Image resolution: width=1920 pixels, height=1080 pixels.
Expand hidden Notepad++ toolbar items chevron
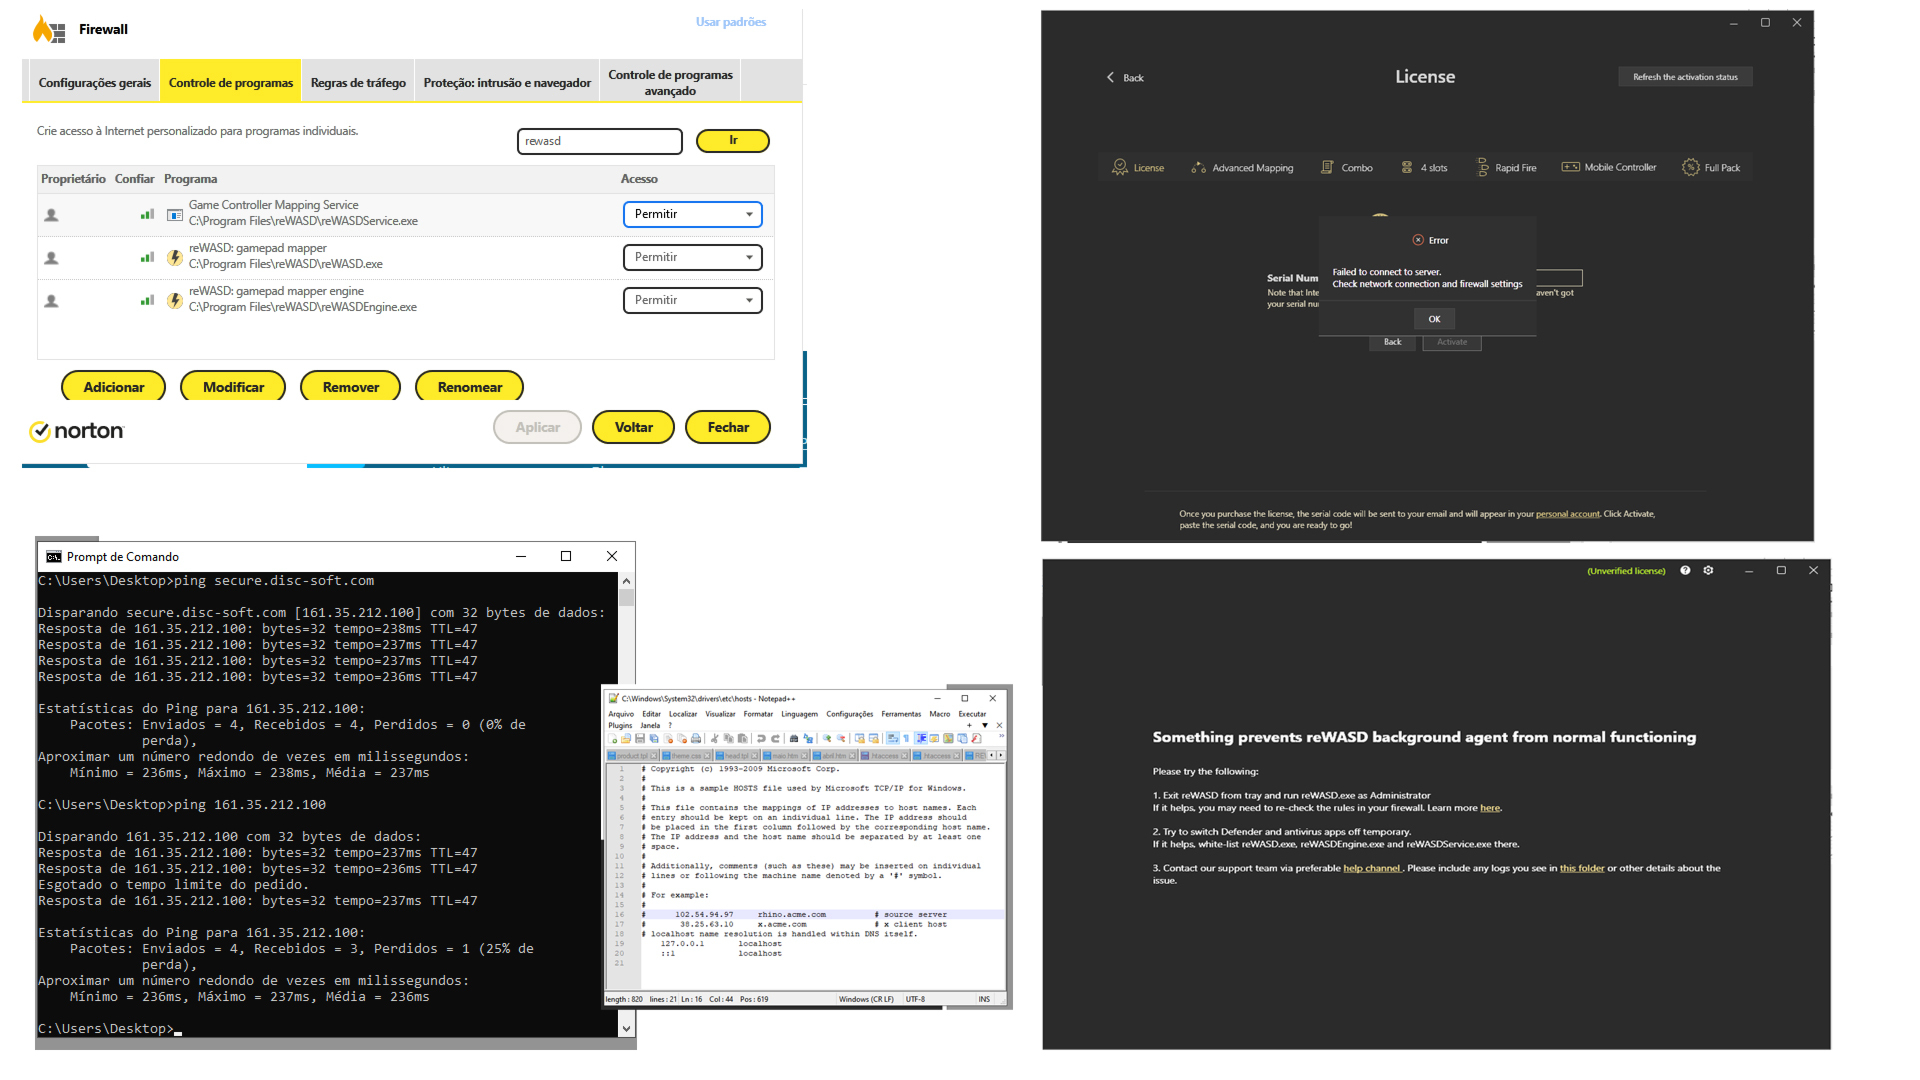coord(1002,736)
